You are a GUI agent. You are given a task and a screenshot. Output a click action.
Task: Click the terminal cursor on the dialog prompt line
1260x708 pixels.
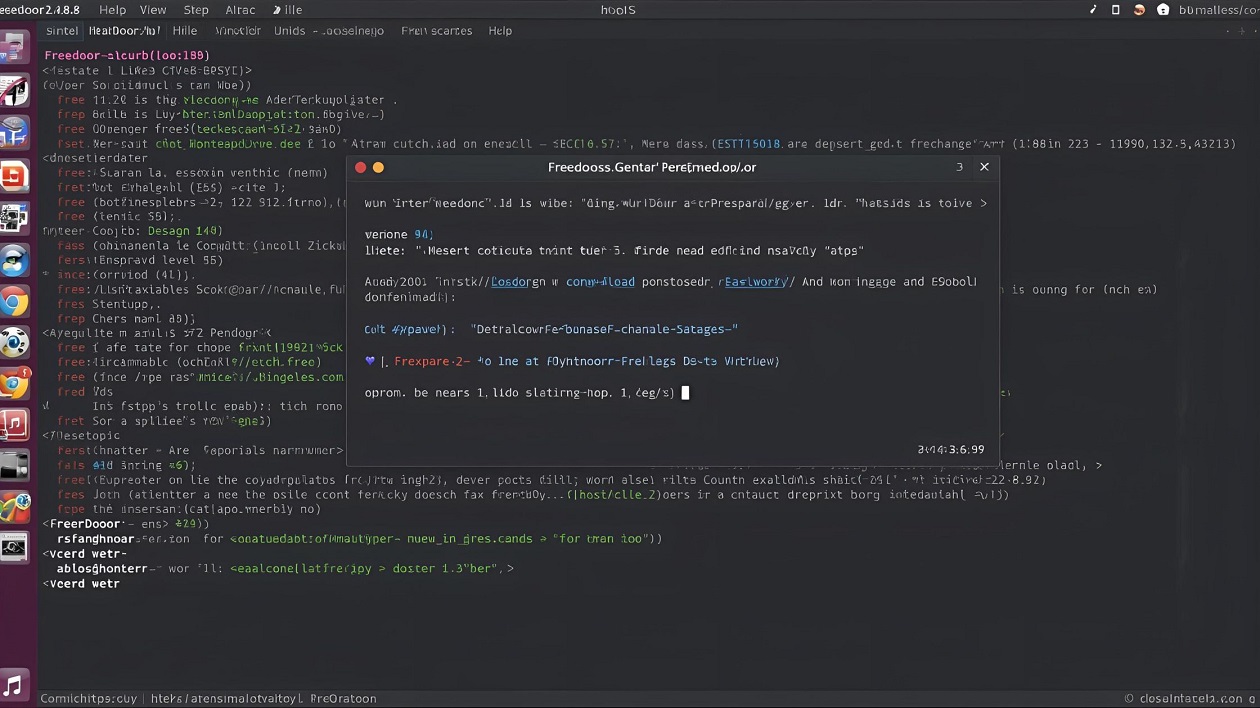[x=685, y=393]
